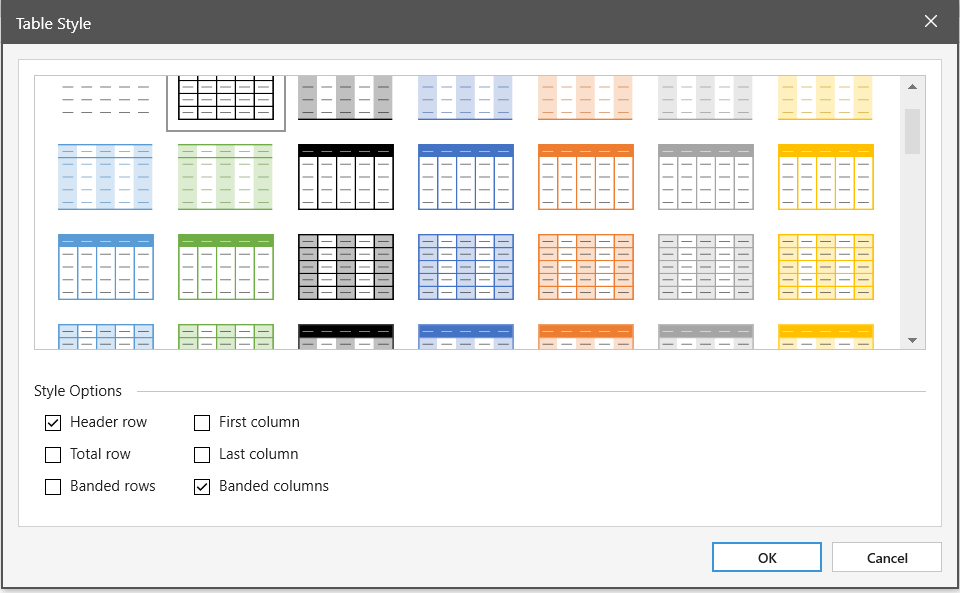This screenshot has width=960, height=593.
Task: Click the scroll up arrow in styles list
Action: [912, 87]
